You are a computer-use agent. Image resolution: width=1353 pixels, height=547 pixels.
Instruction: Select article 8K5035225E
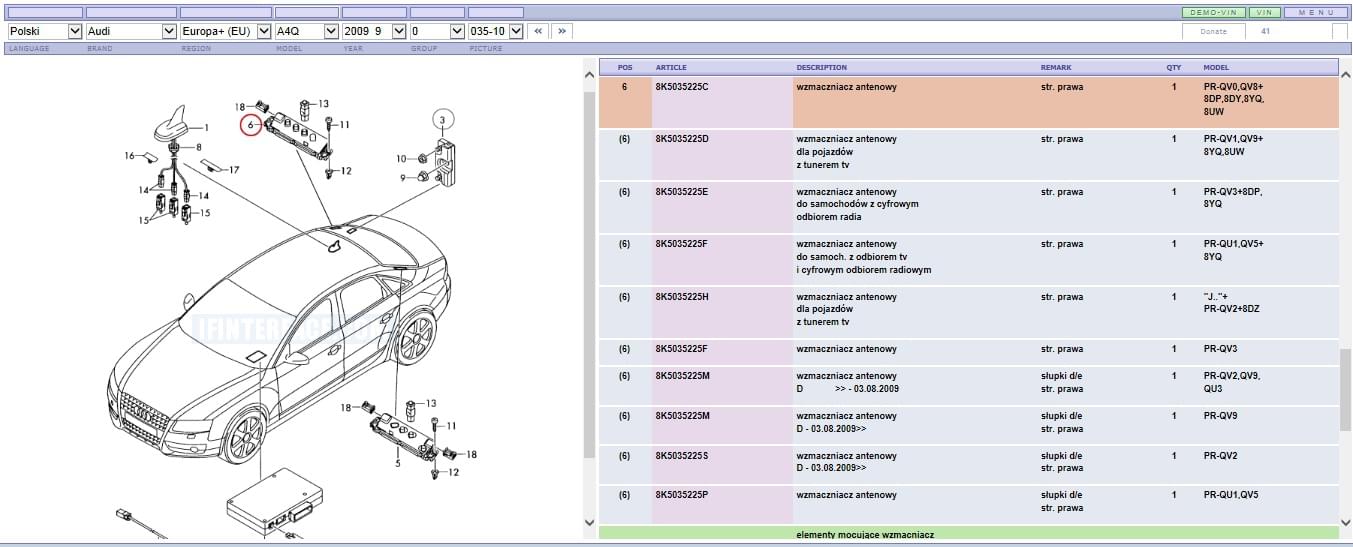coord(681,192)
